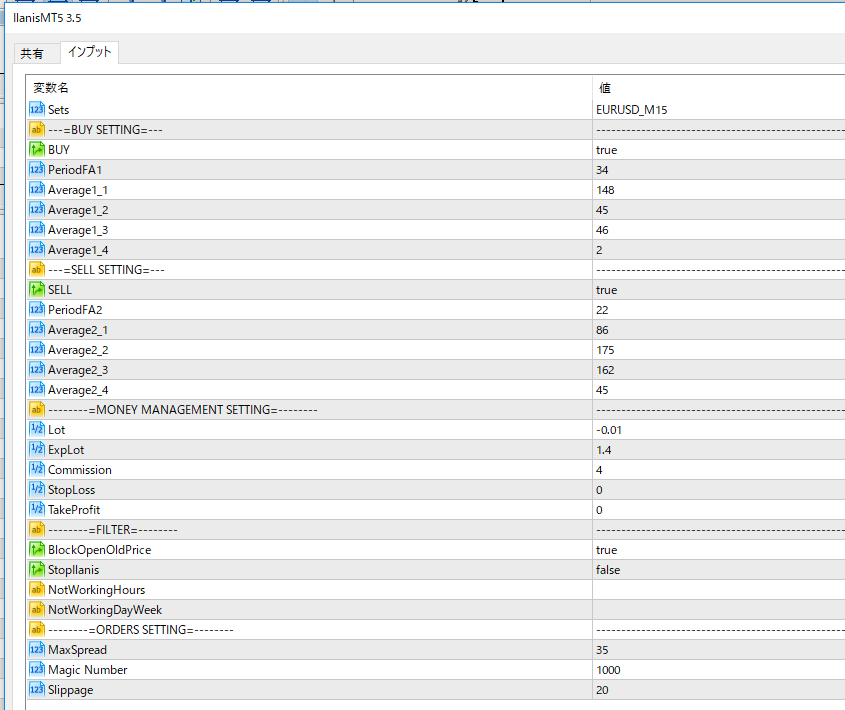This screenshot has height=710, width=845.
Task: Click the integer icon next to MaxSpread
Action: click(37, 649)
